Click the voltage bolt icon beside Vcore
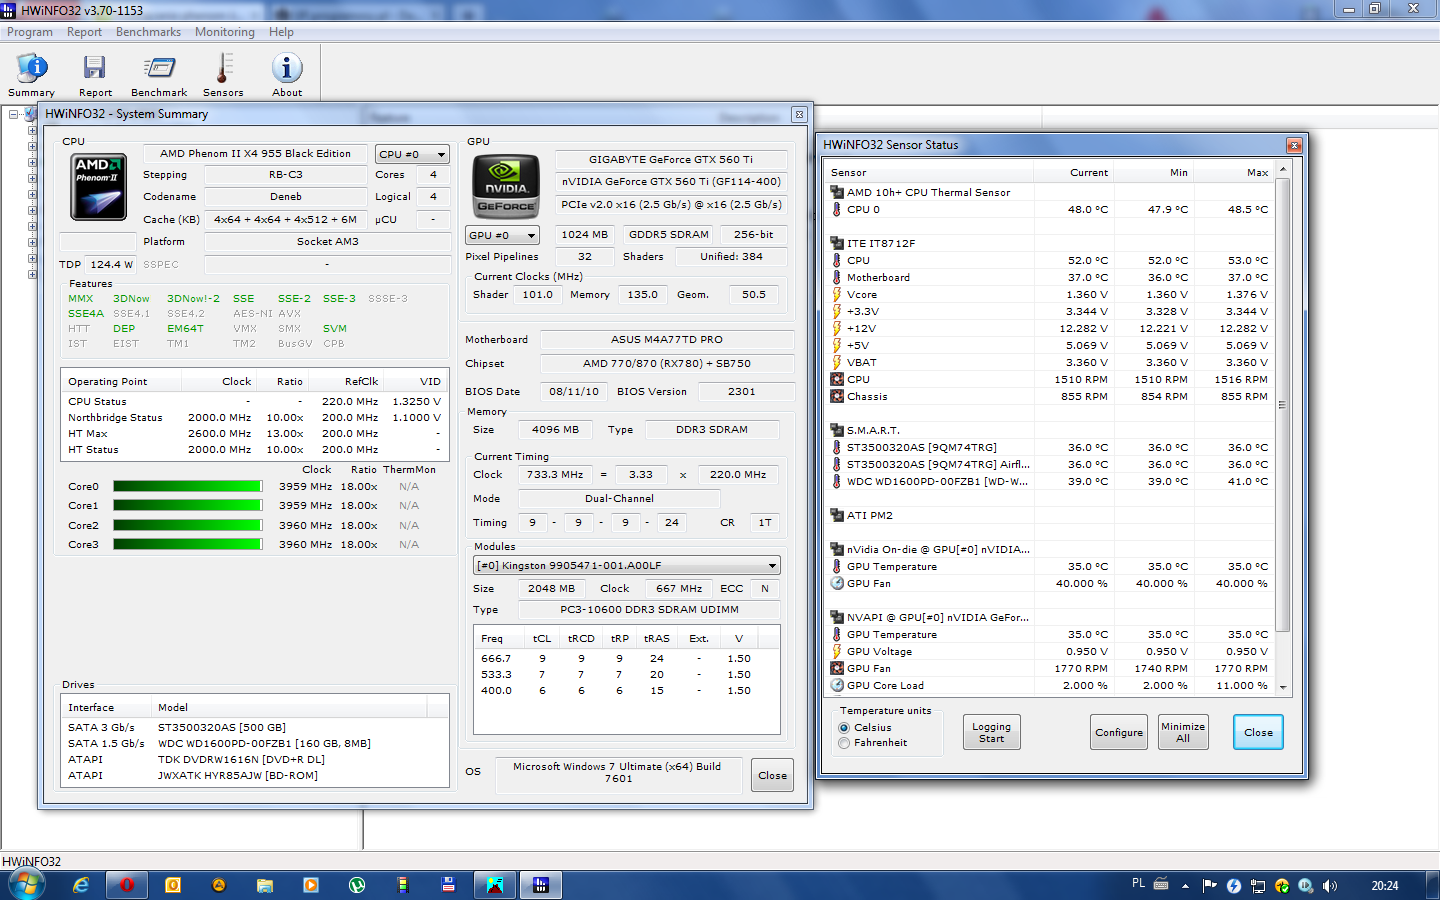 tap(837, 294)
